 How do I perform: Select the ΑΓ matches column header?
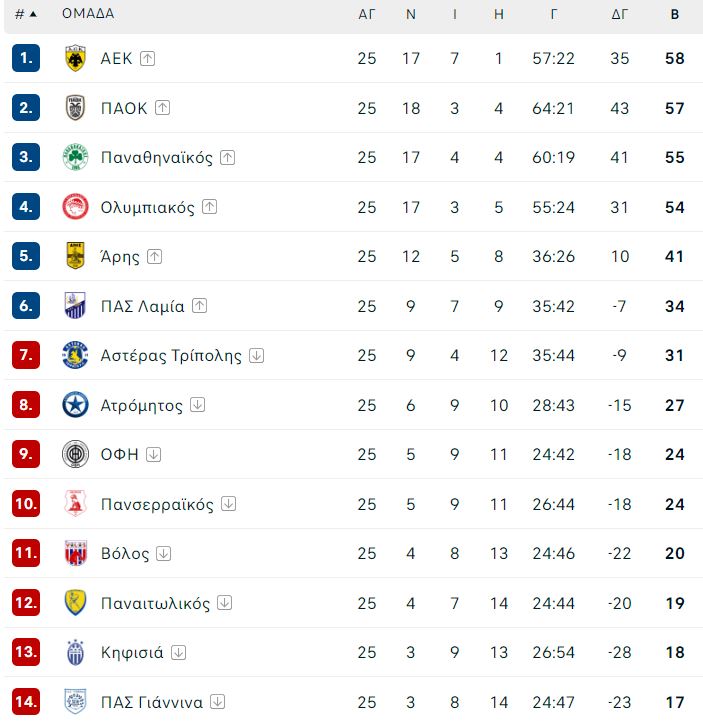tap(367, 14)
